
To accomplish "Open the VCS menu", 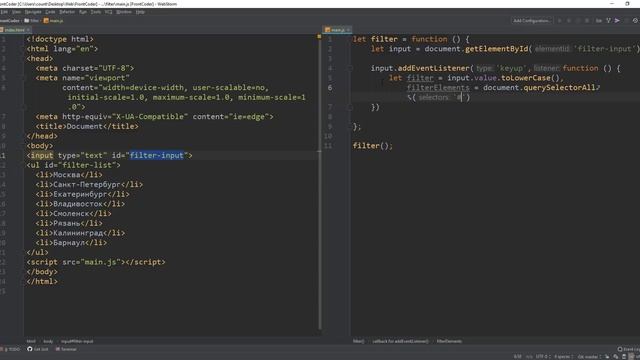I will click(x=109, y=12).
